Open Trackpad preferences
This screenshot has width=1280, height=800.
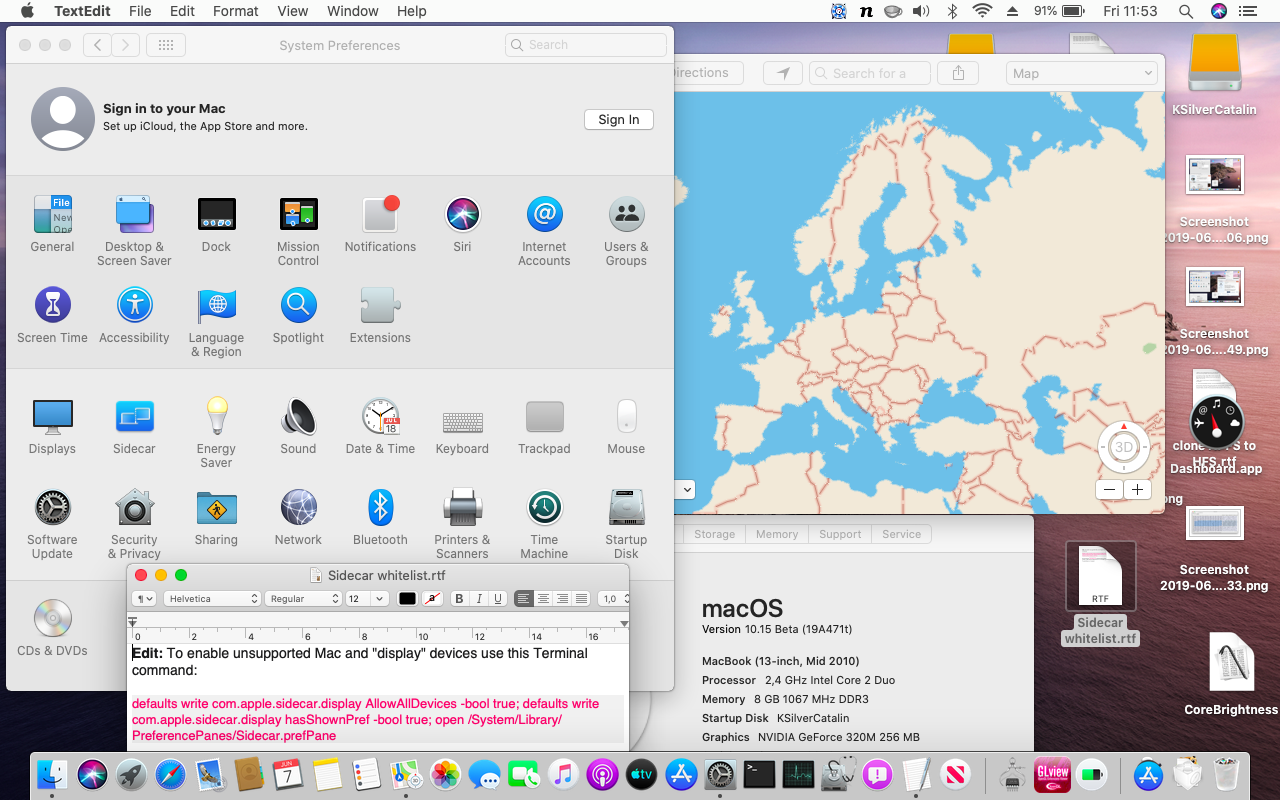pos(544,426)
